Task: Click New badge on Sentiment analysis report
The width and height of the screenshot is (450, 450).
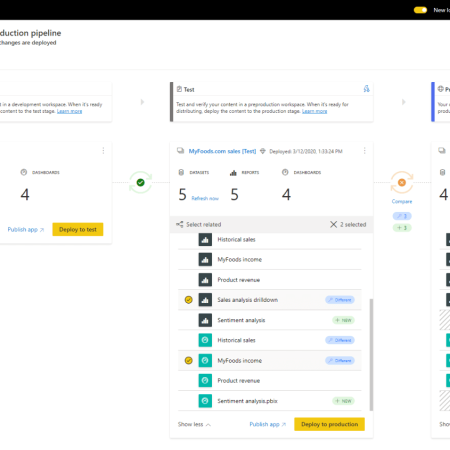Action: coord(343,320)
